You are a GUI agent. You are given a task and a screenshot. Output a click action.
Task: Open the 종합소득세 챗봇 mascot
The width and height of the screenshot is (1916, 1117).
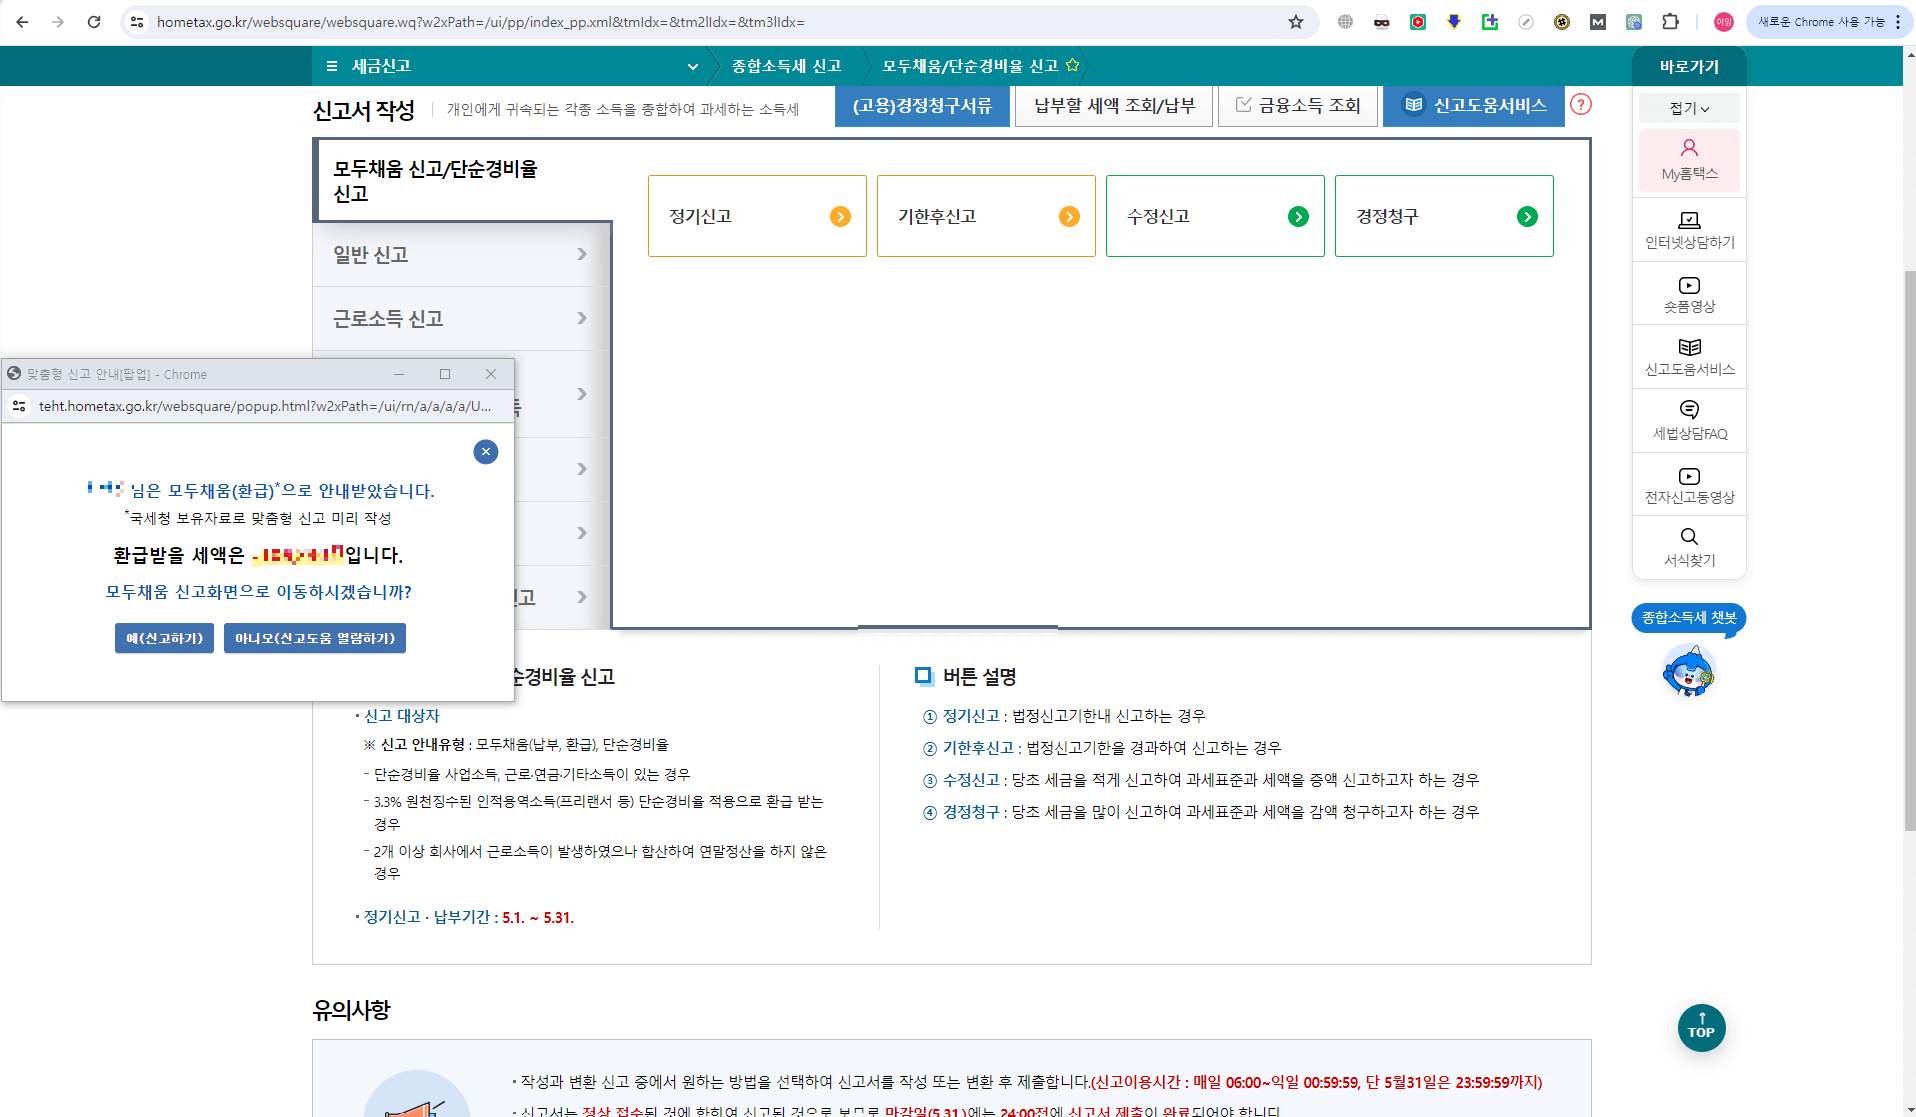(x=1688, y=670)
